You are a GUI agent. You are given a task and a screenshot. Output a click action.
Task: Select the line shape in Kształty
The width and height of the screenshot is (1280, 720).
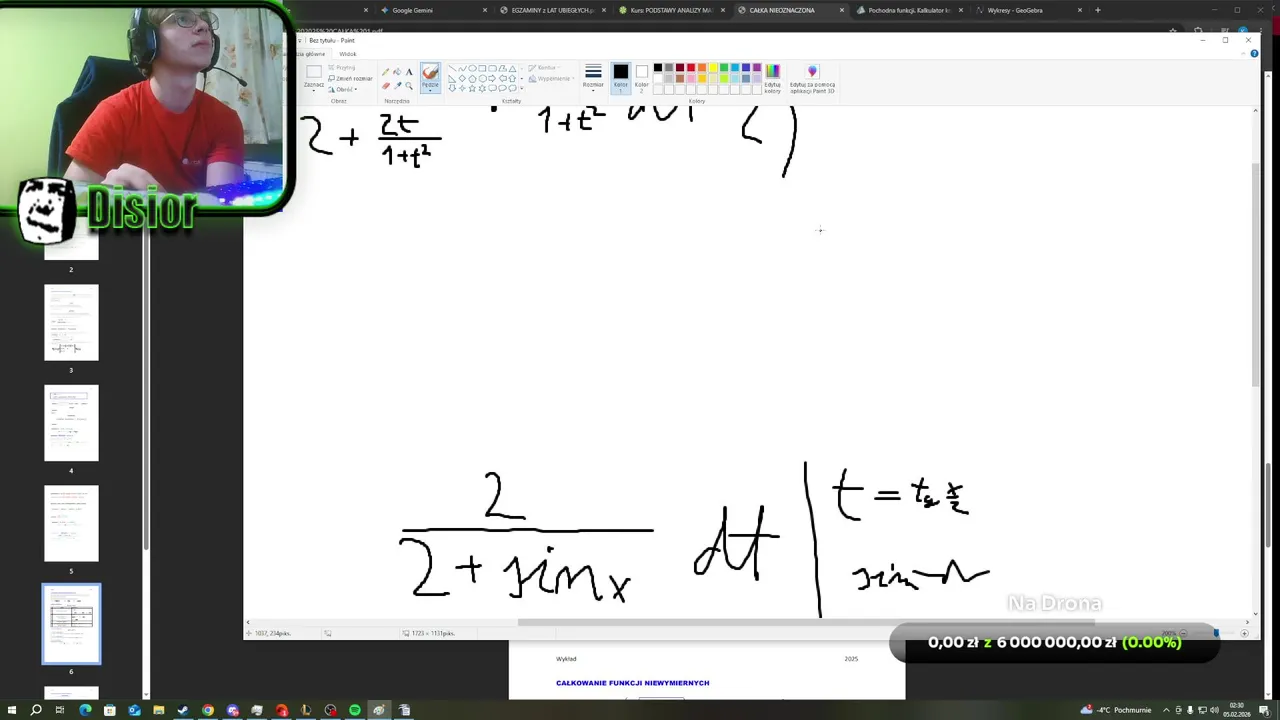(x=452, y=68)
